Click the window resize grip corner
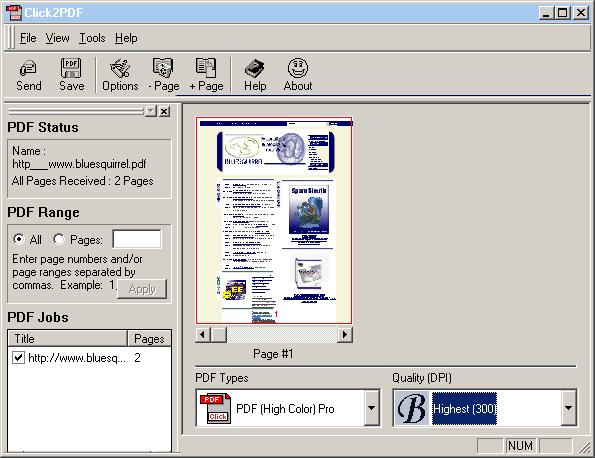This screenshot has width=595, height=458. point(584,447)
